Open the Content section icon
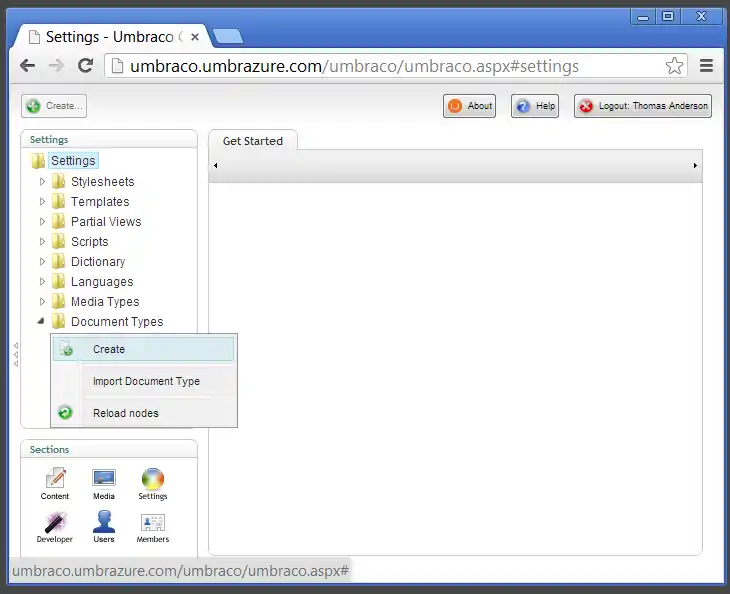 (x=55, y=478)
